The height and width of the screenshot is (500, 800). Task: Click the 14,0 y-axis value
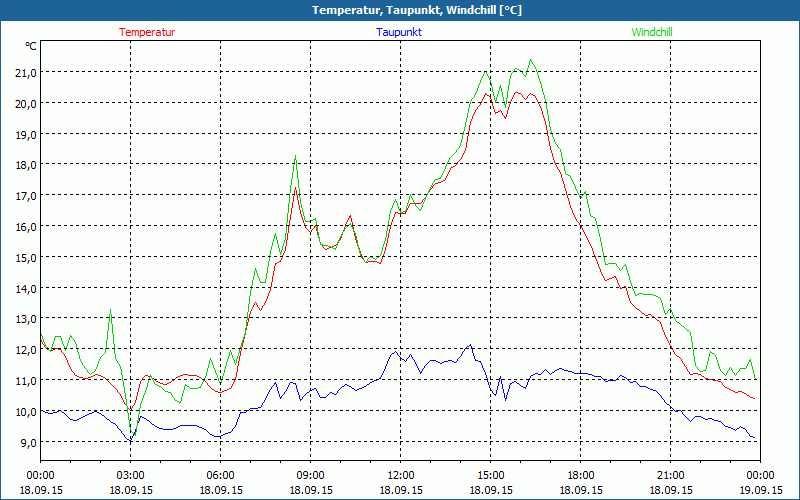[x=26, y=288]
